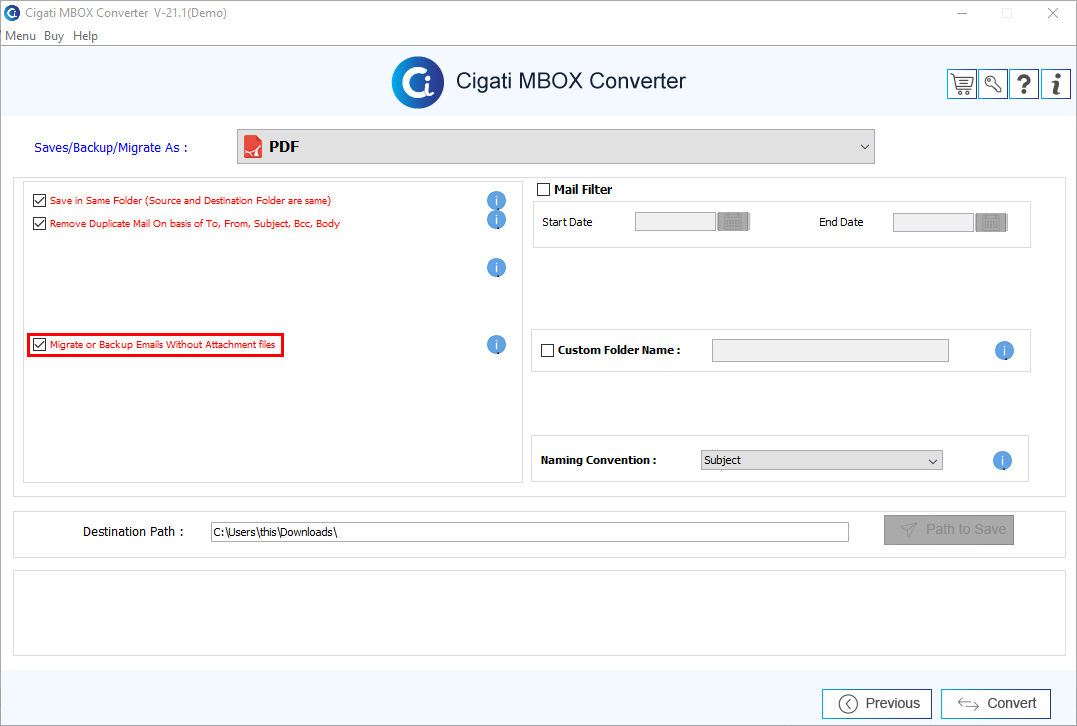1077x726 pixels.
Task: Click the Destination Path input field
Action: point(530,532)
